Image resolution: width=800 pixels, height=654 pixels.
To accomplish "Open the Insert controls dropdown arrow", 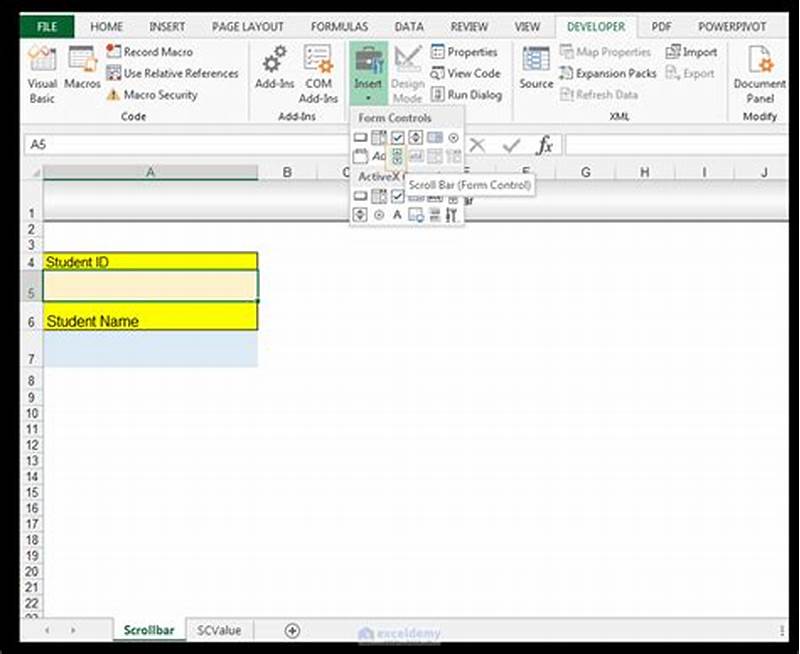I will tap(368, 99).
